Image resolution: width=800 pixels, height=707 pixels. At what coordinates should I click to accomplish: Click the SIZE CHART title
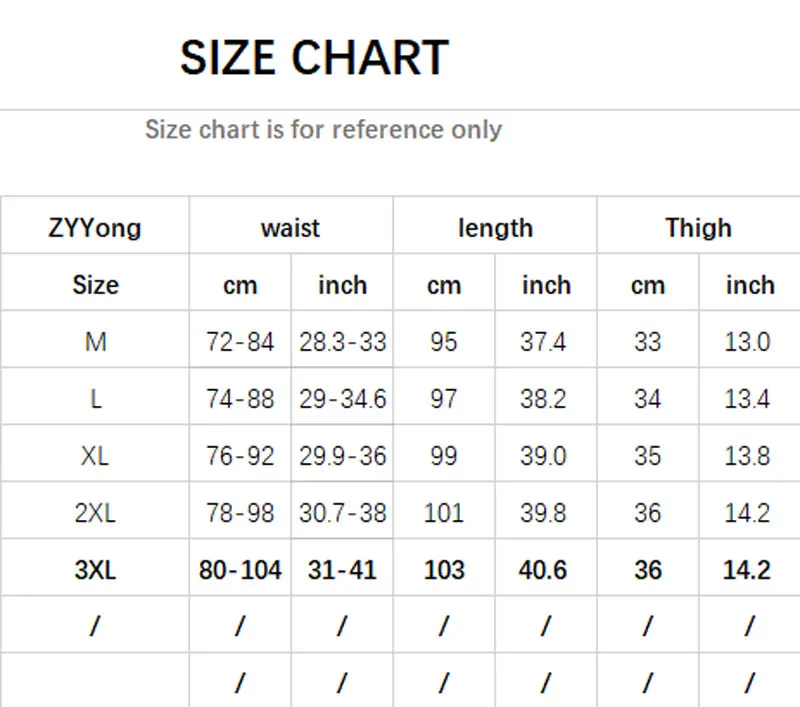click(314, 58)
